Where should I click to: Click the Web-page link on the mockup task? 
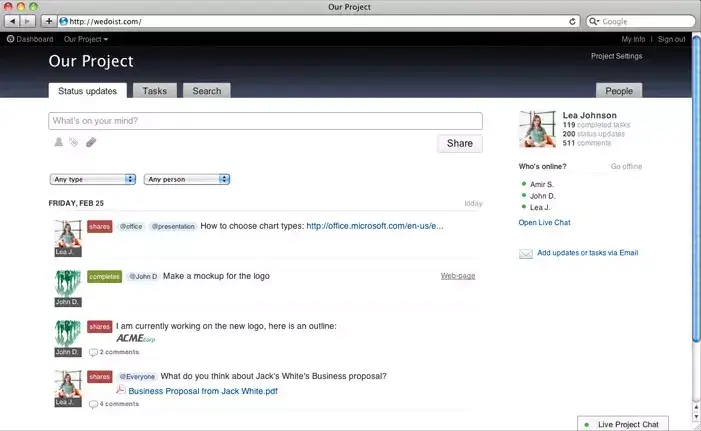(x=458, y=276)
